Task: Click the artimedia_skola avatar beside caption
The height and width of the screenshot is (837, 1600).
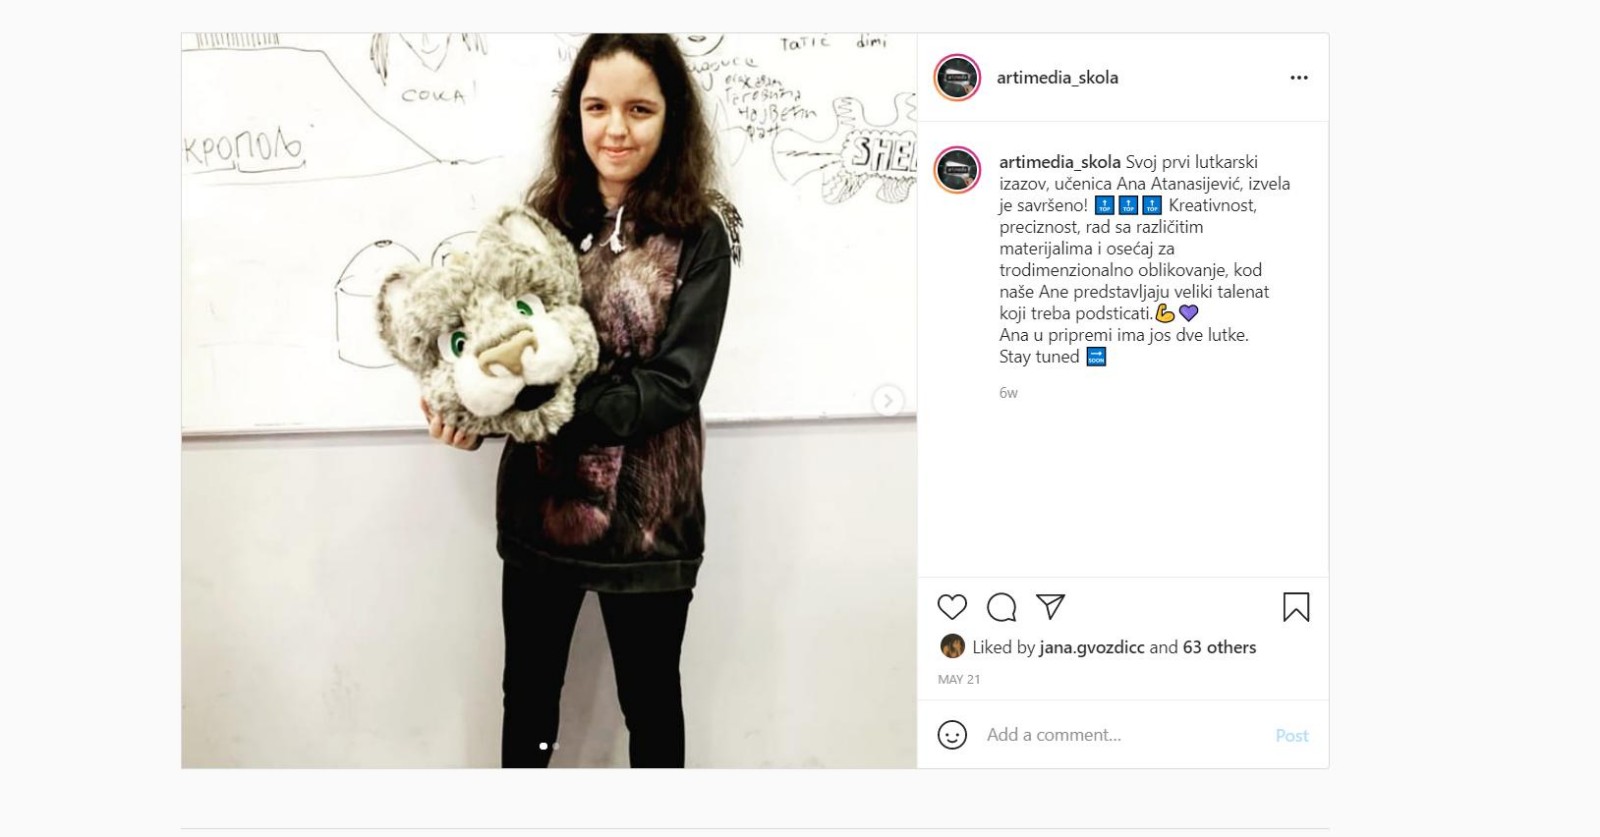Action: [x=957, y=170]
